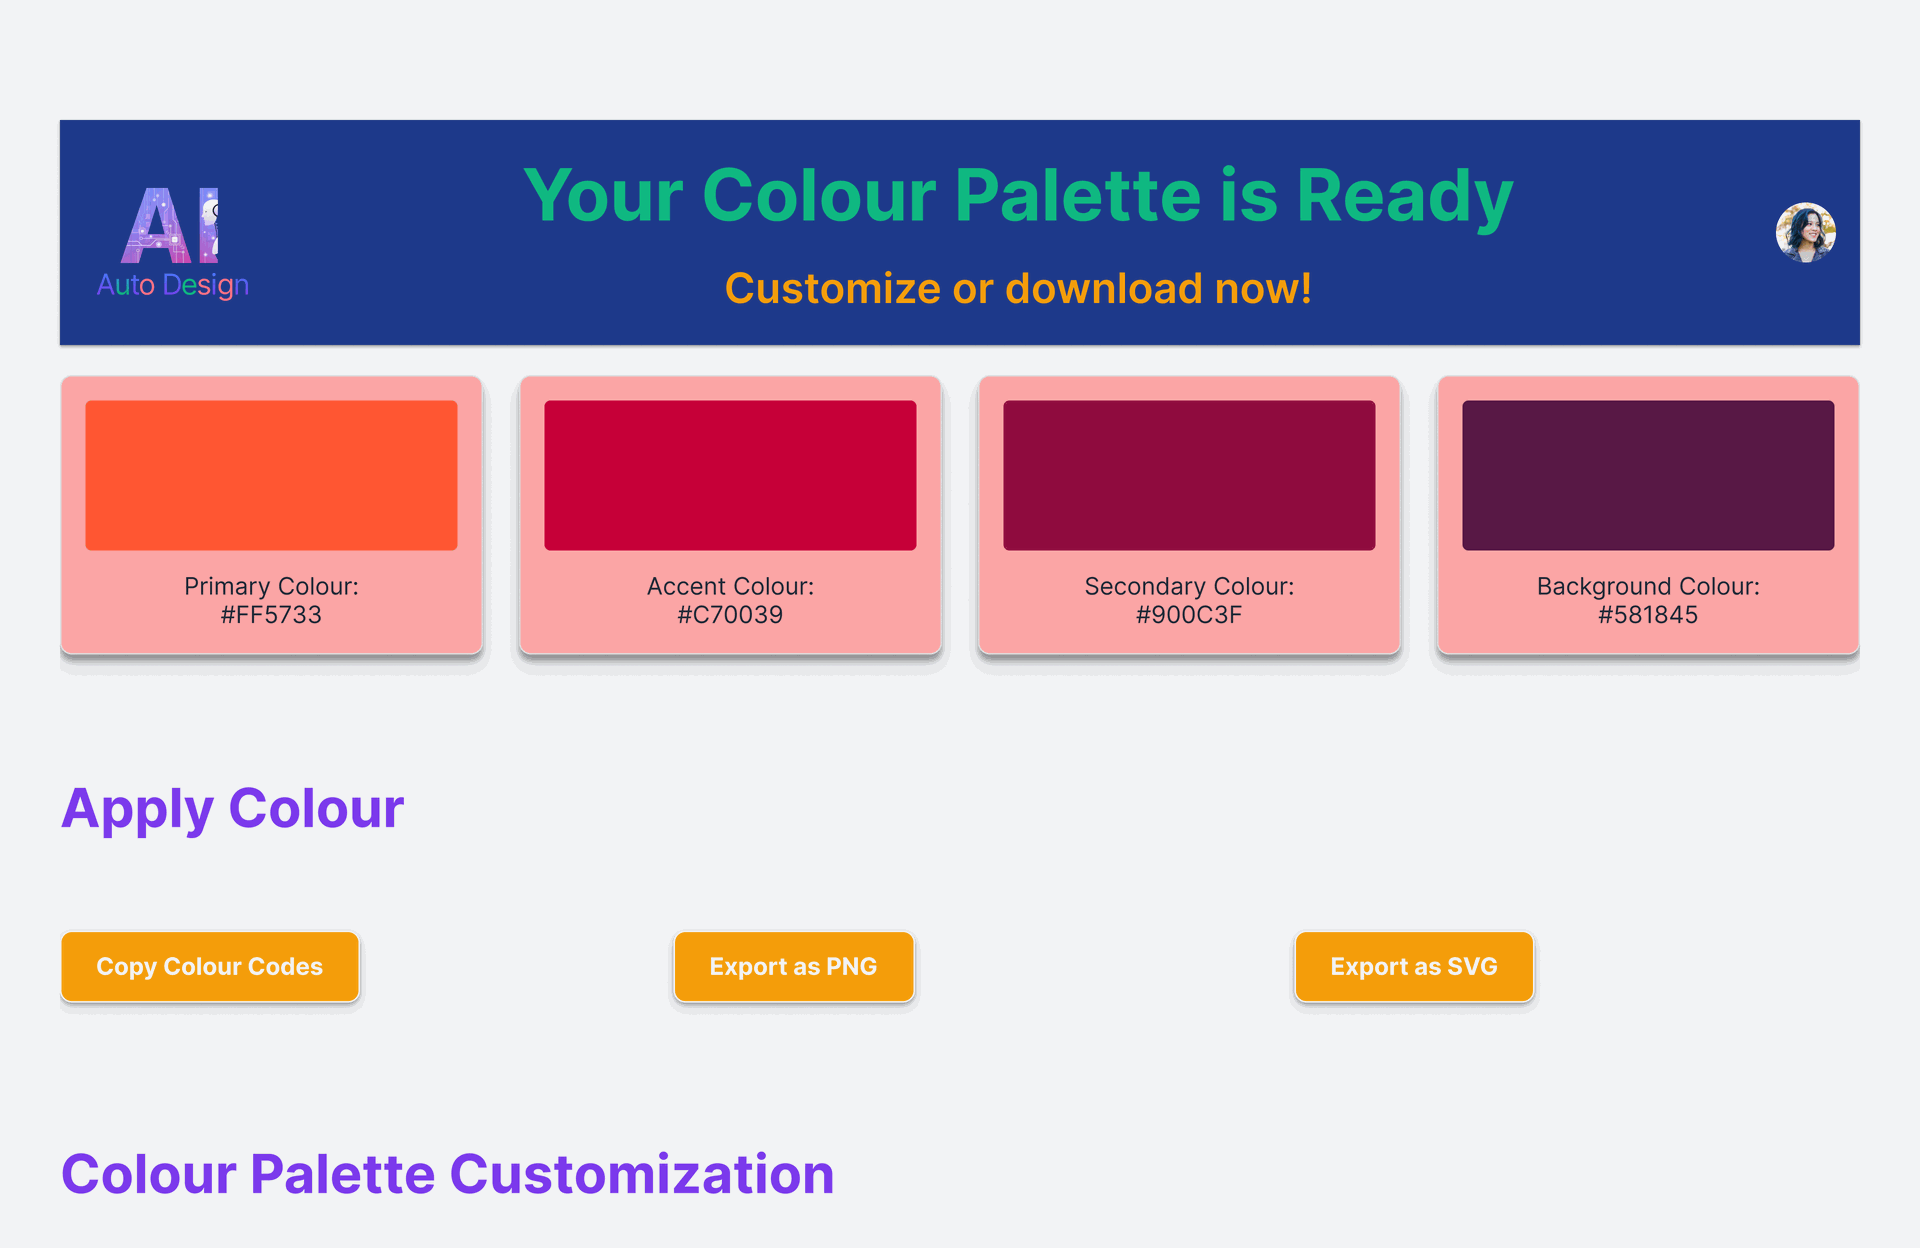This screenshot has height=1248, width=1920.
Task: Click the Apply Colour section heading
Action: (232, 808)
